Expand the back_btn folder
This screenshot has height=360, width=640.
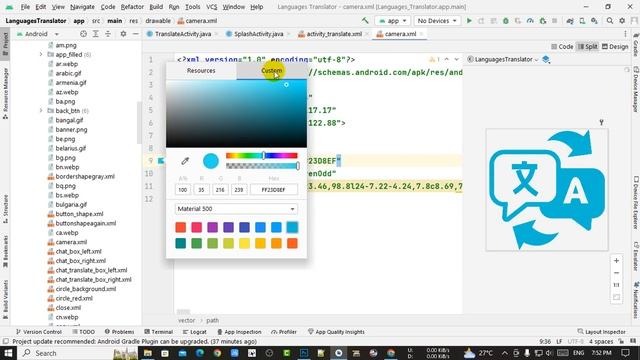pos(41,111)
